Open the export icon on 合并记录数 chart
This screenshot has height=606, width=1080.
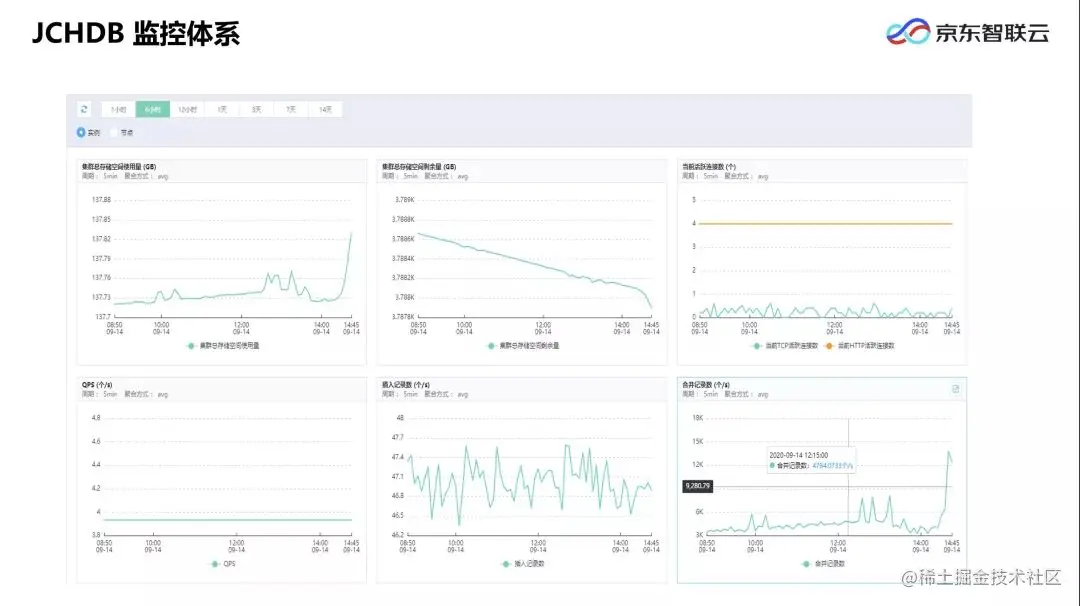coord(955,389)
